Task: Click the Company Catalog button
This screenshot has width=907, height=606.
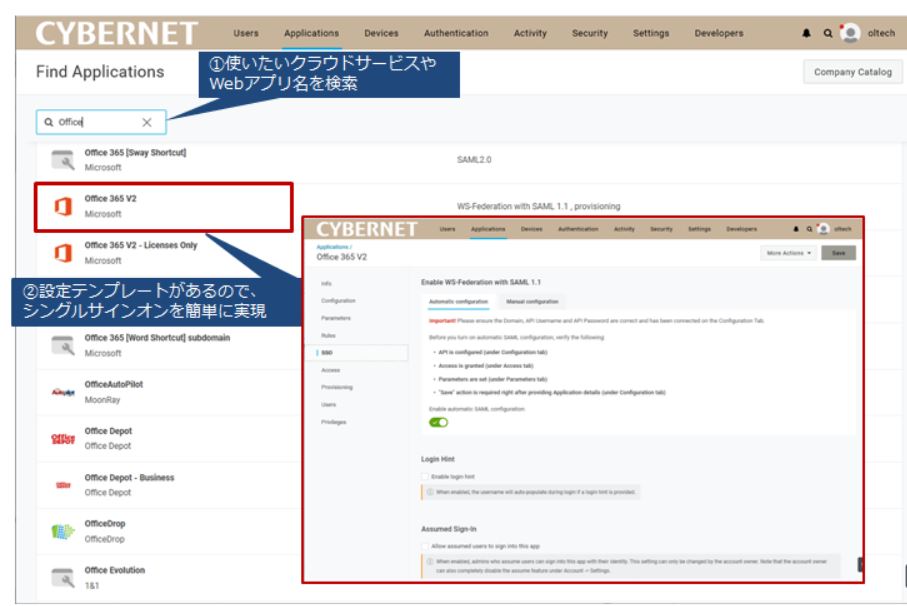Action: [x=852, y=72]
